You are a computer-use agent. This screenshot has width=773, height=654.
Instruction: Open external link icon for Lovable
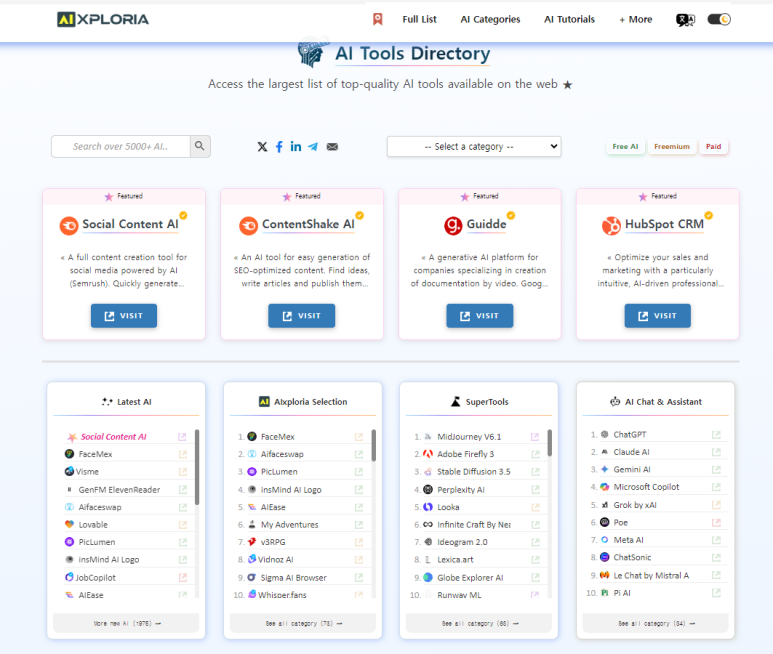183,525
